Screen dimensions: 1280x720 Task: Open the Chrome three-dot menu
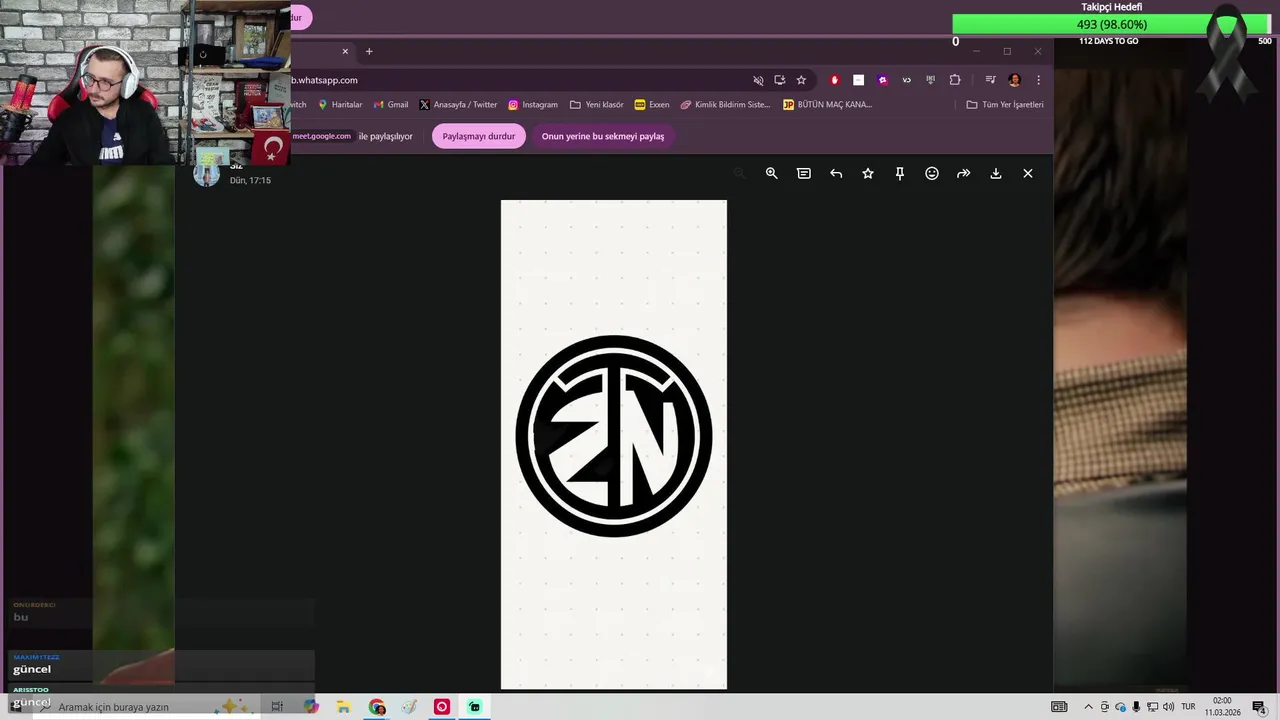pyautogui.click(x=1038, y=80)
